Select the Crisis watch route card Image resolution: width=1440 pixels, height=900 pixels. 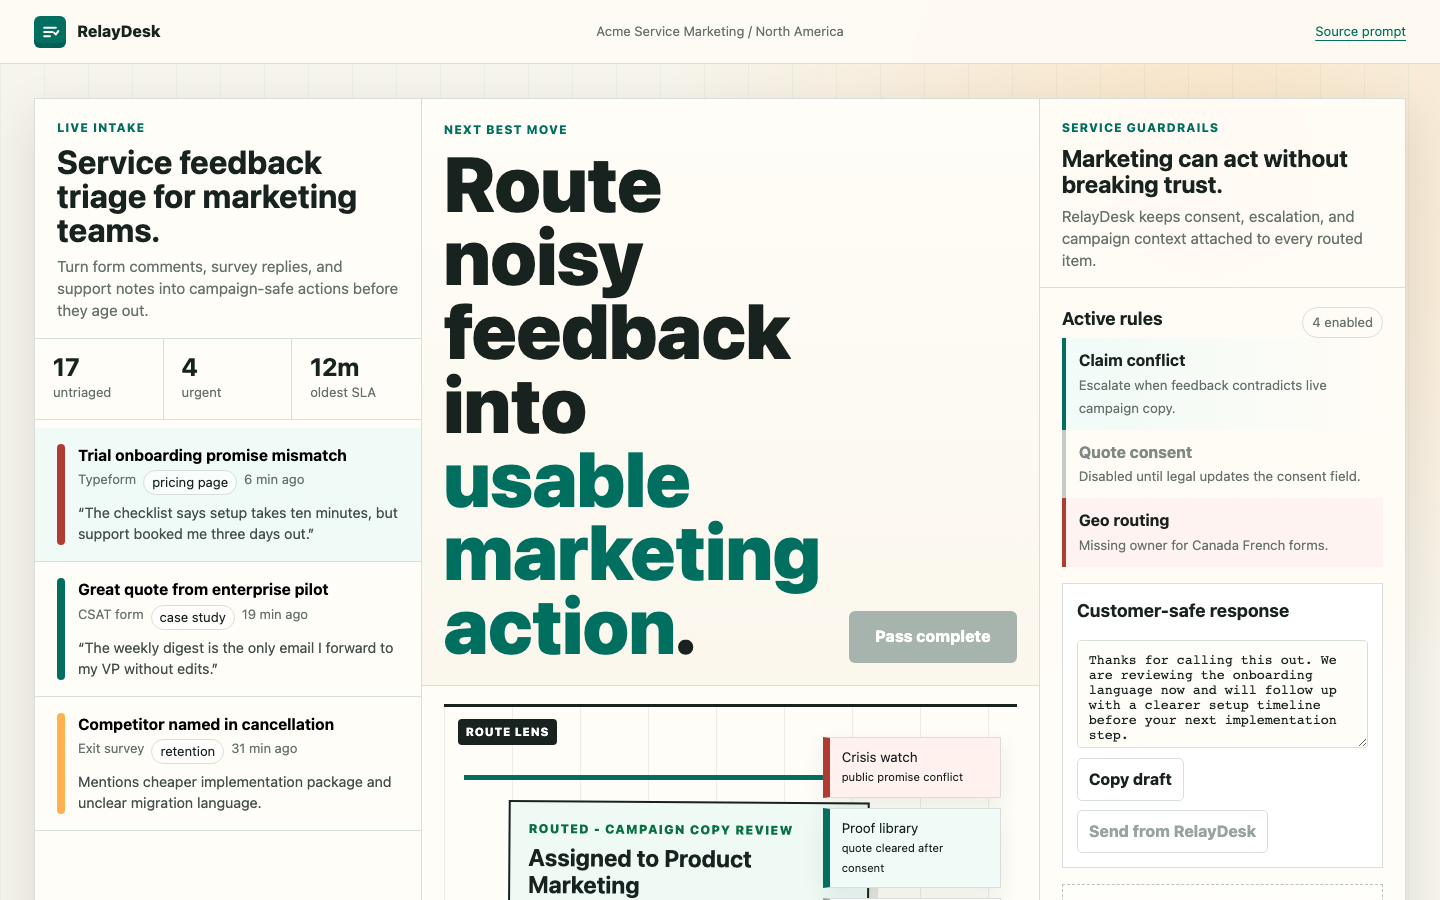(x=912, y=767)
